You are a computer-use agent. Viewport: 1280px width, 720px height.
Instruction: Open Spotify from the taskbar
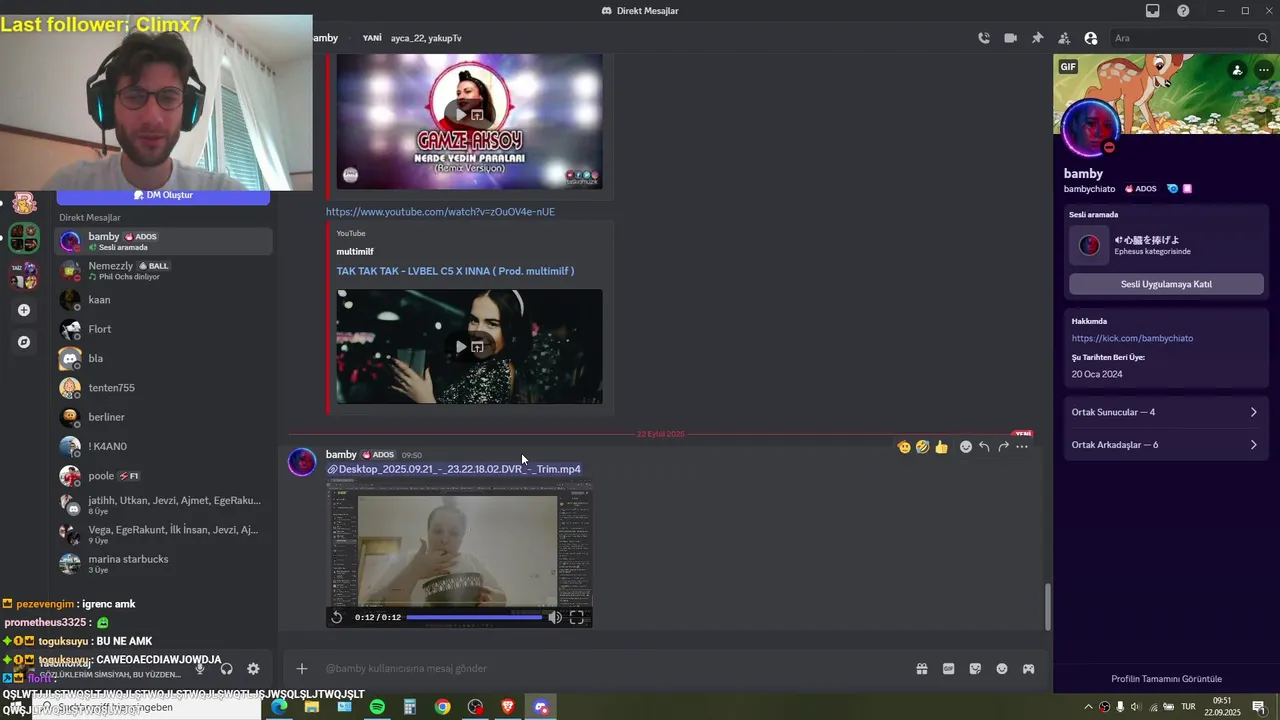pyautogui.click(x=377, y=707)
